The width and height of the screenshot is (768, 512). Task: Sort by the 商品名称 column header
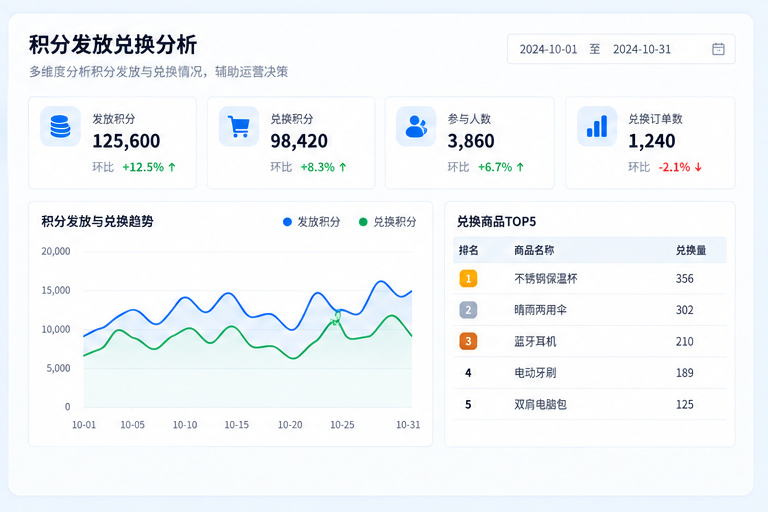[534, 250]
